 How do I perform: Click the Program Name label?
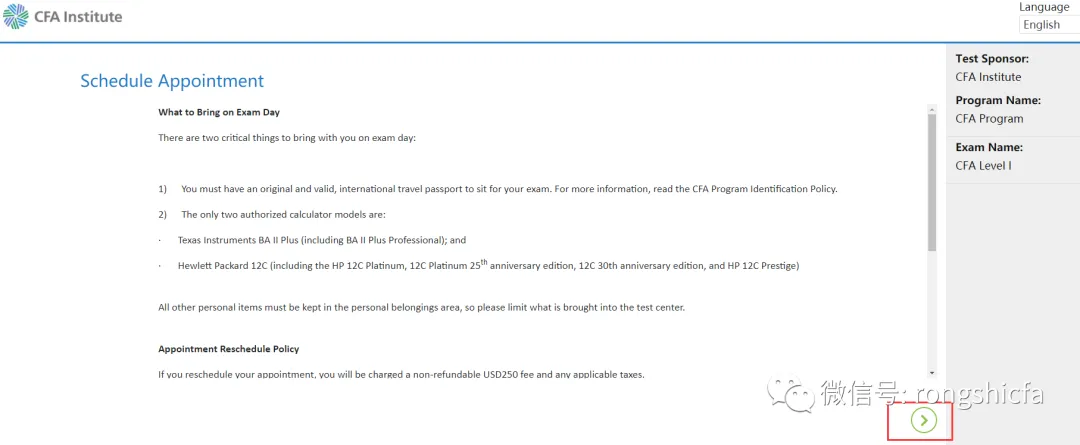[x=998, y=100]
